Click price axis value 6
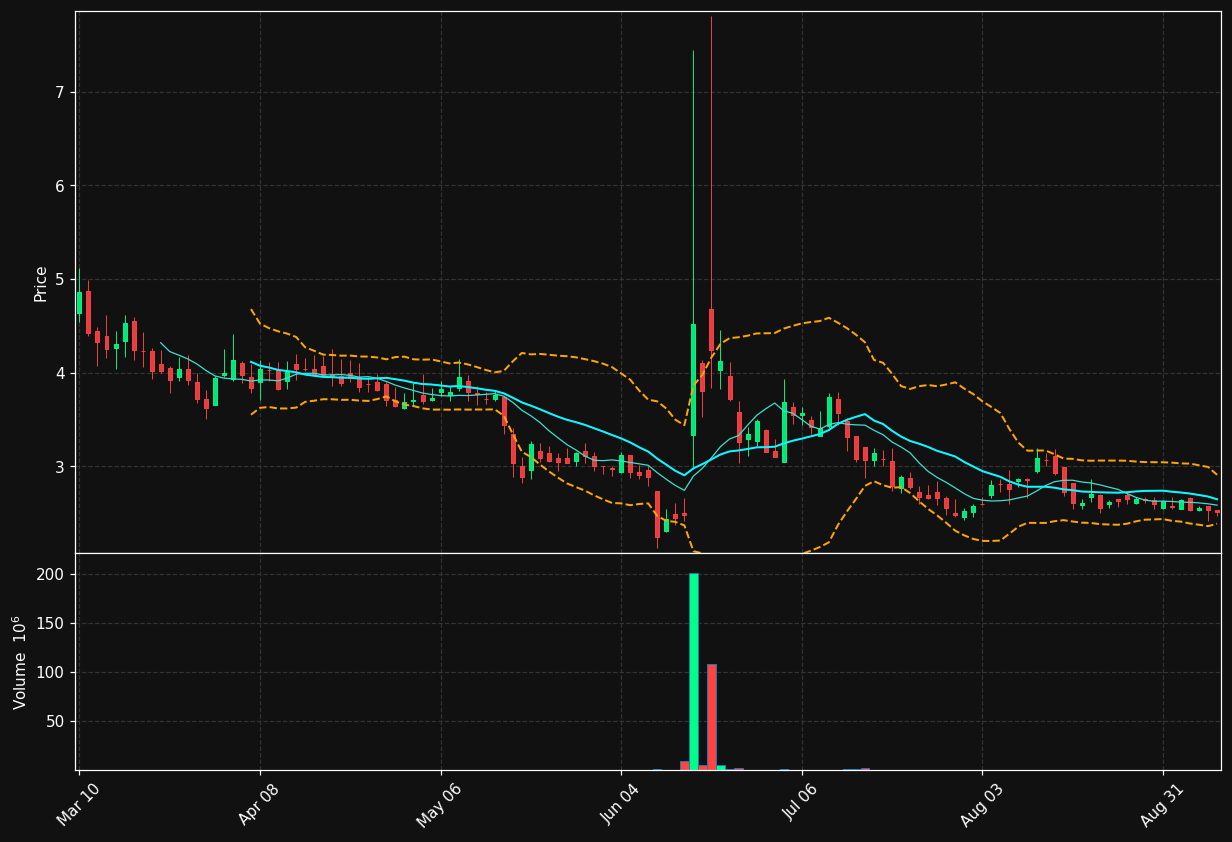 coord(59,186)
